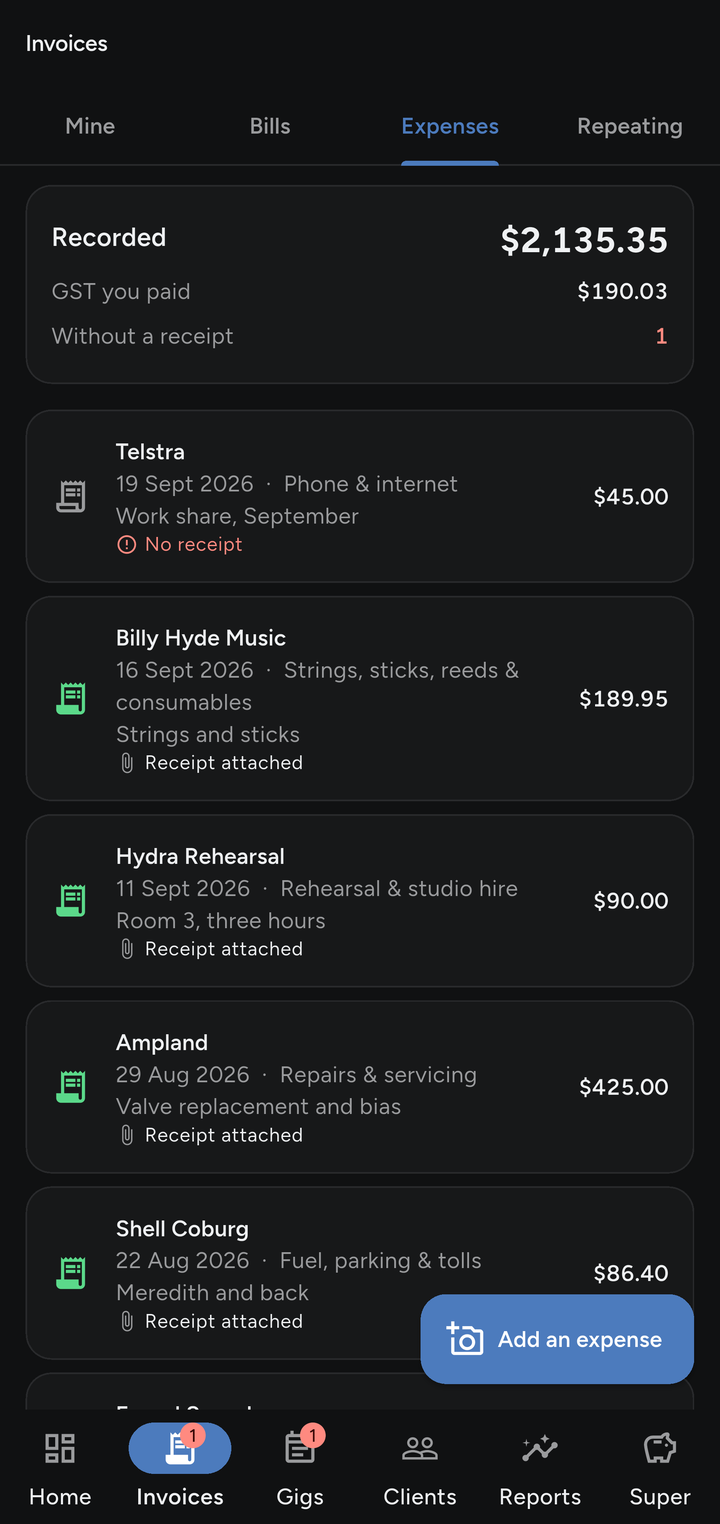Open the Reports chart icon
The height and width of the screenshot is (1524, 720).
pos(540,1448)
